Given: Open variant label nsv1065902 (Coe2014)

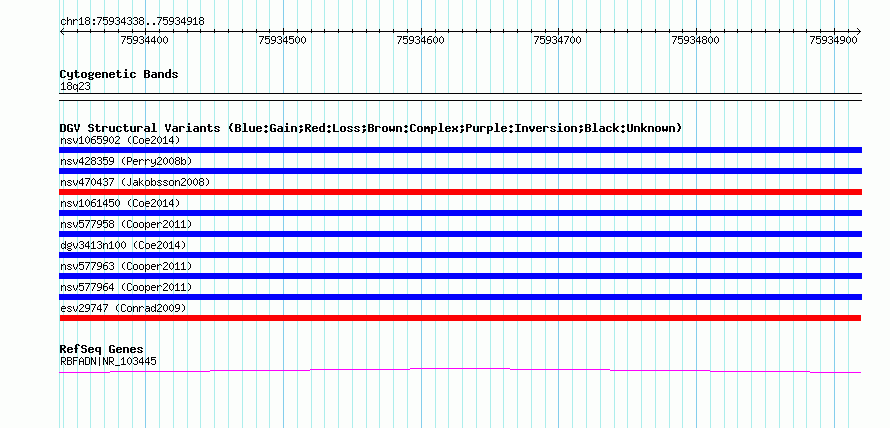Looking at the screenshot, I should (120, 140).
